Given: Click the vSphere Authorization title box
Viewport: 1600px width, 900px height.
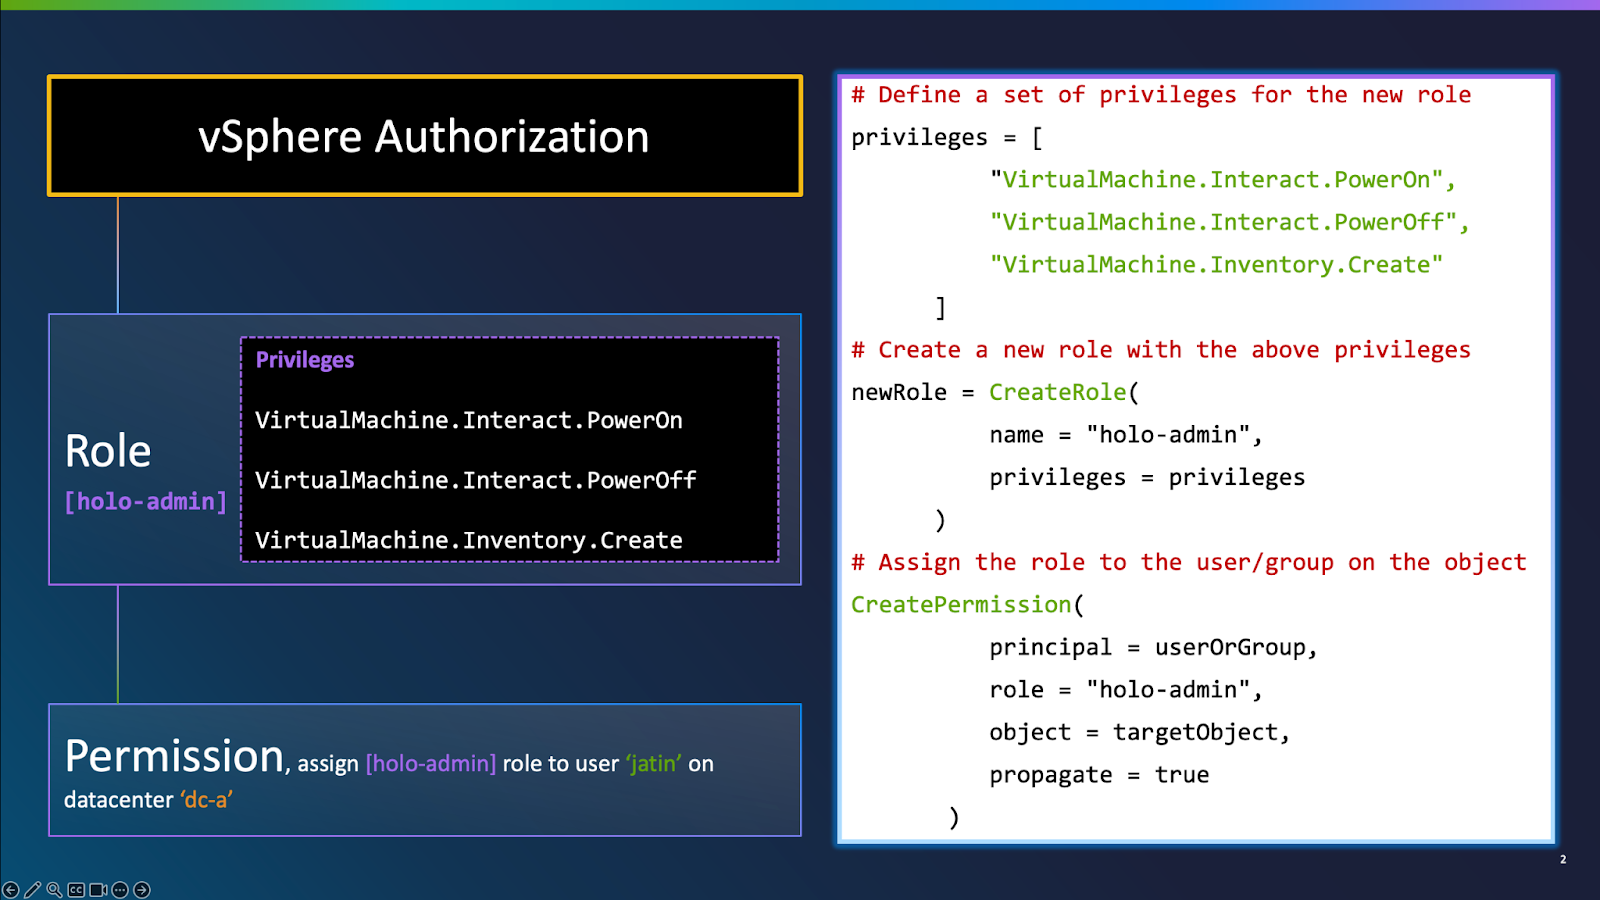Looking at the screenshot, I should click(424, 135).
